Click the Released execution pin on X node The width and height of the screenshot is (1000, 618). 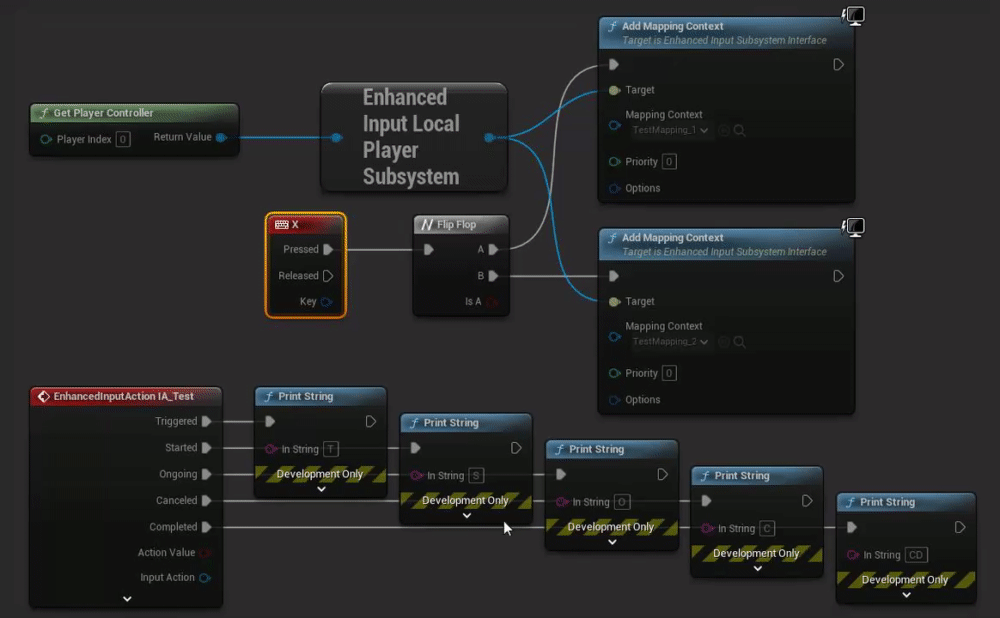[328, 276]
